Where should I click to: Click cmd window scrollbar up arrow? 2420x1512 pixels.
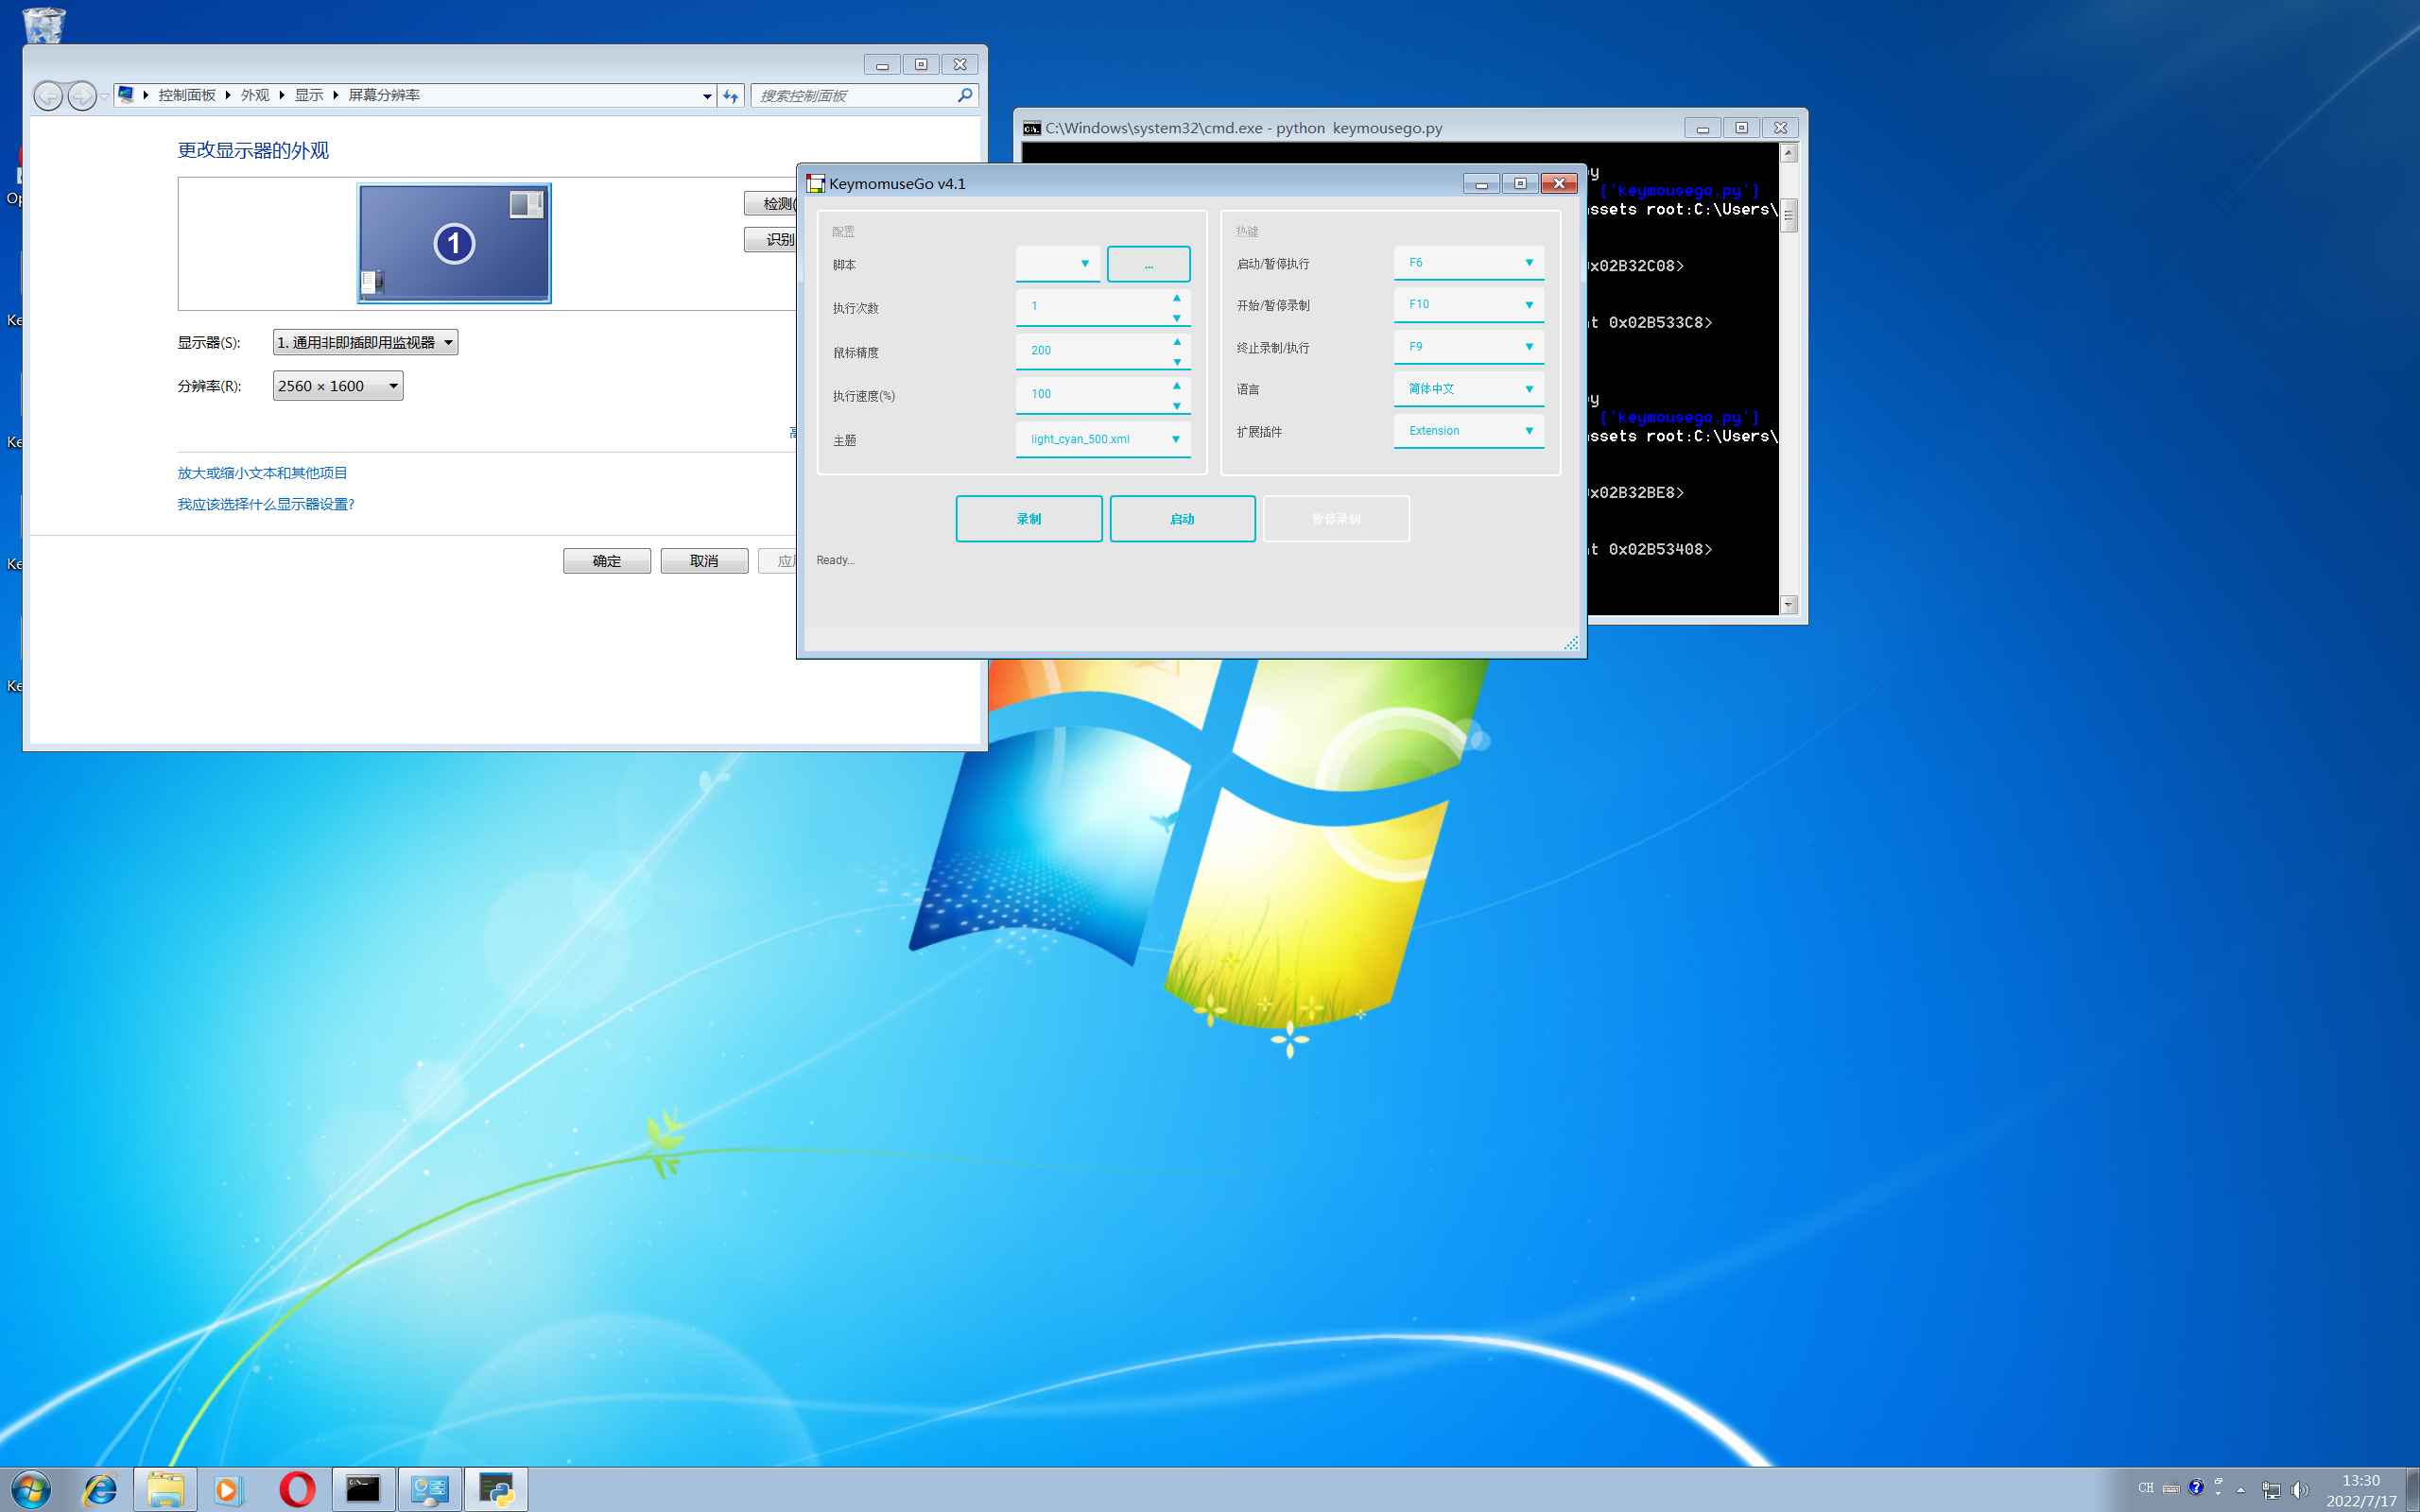coord(1789,153)
